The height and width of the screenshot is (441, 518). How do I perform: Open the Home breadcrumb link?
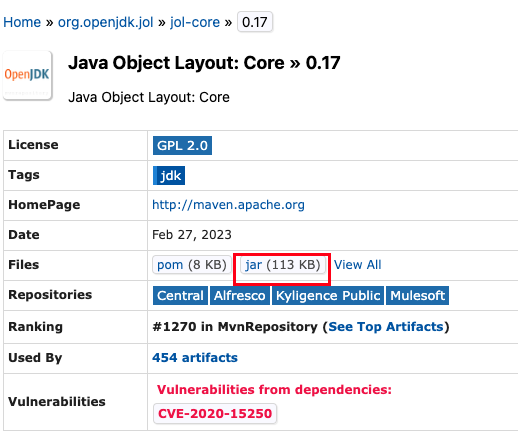pos(22,22)
